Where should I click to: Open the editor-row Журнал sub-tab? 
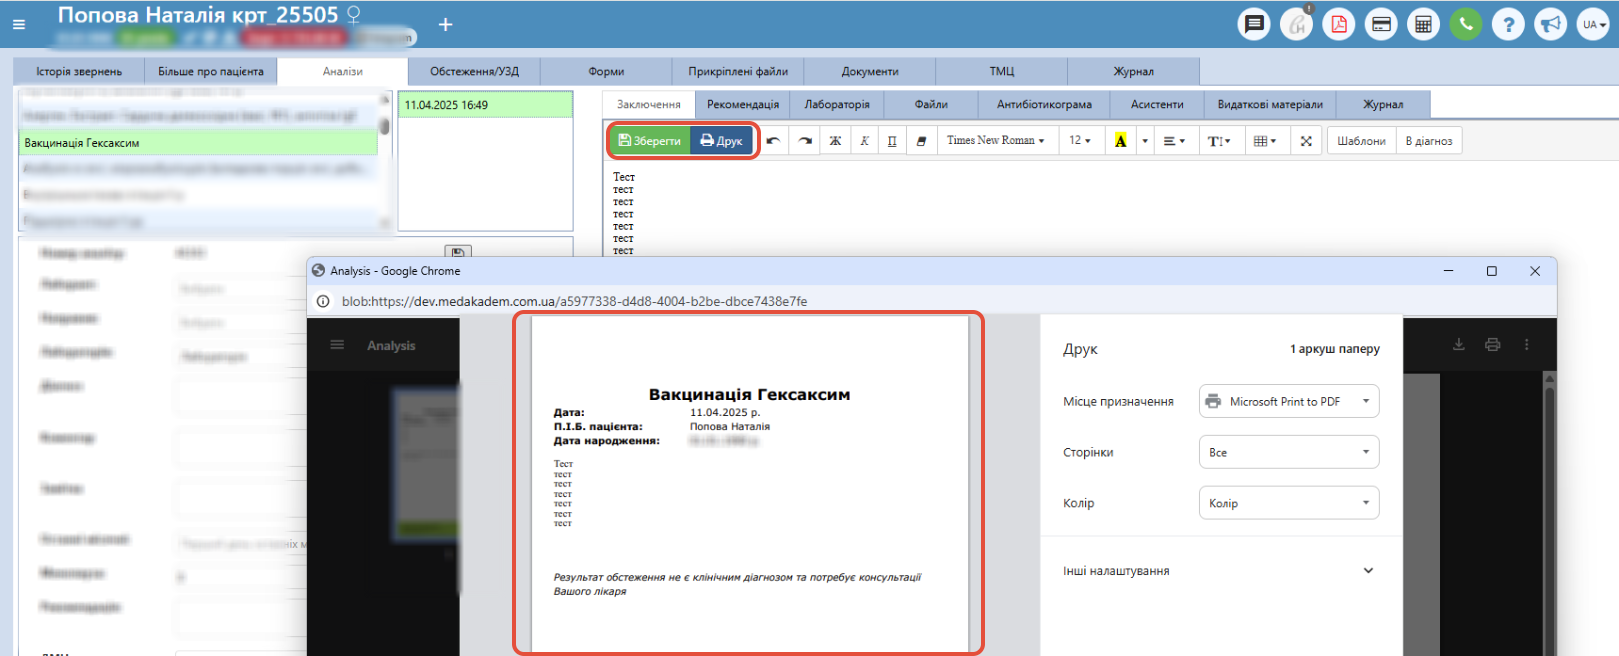pos(1383,104)
